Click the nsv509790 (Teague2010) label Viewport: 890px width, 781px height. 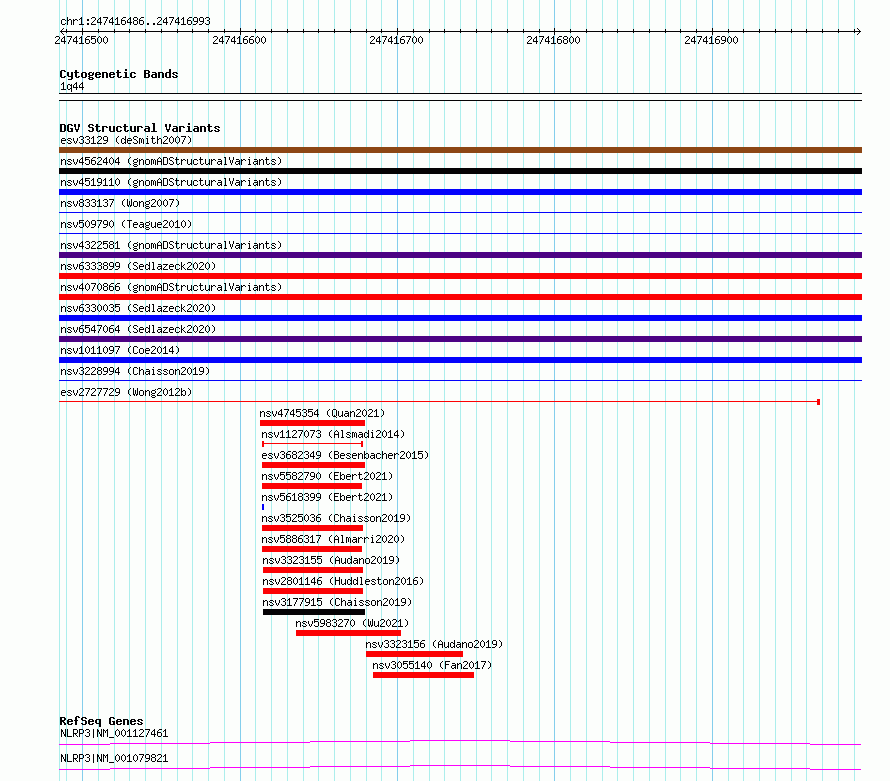126,224
